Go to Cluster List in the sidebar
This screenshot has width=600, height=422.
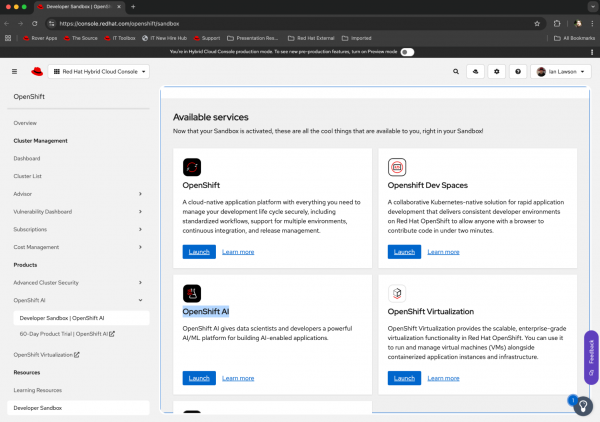point(28,176)
